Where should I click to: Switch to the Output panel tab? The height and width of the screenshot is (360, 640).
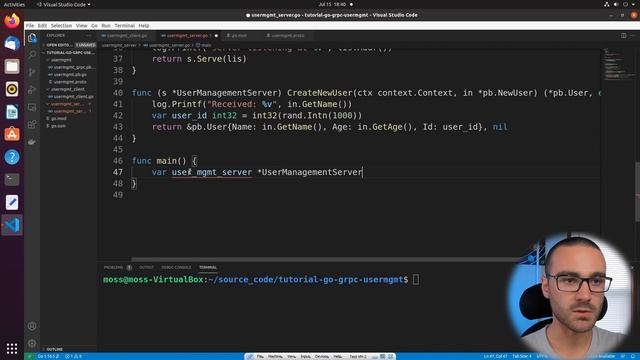click(x=147, y=267)
